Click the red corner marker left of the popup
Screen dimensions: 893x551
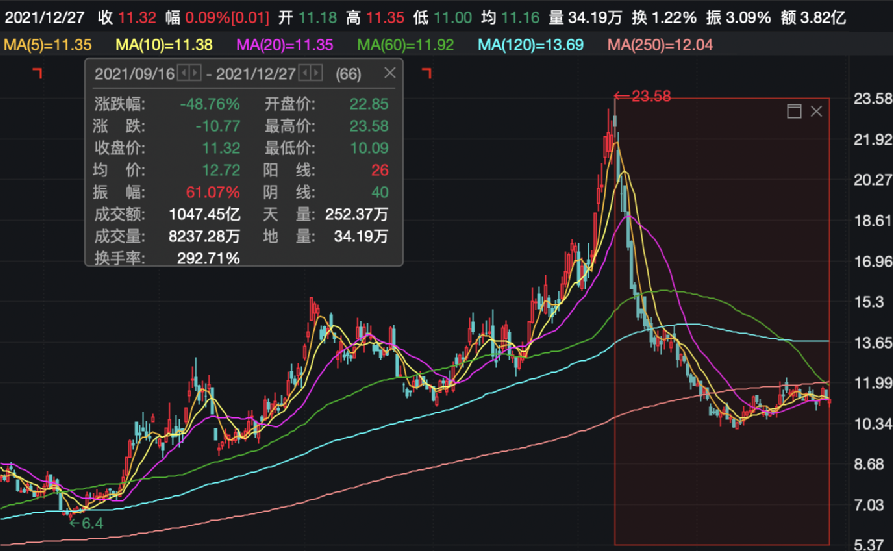point(38,73)
